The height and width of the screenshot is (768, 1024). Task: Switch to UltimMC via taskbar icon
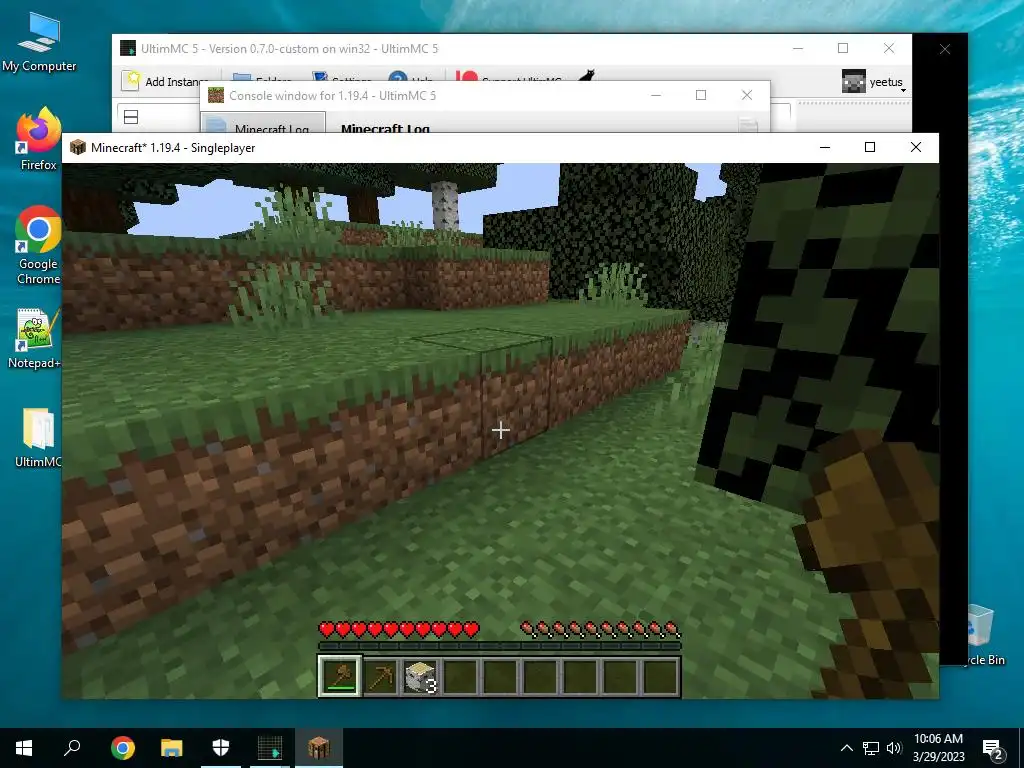pyautogui.click(x=270, y=748)
